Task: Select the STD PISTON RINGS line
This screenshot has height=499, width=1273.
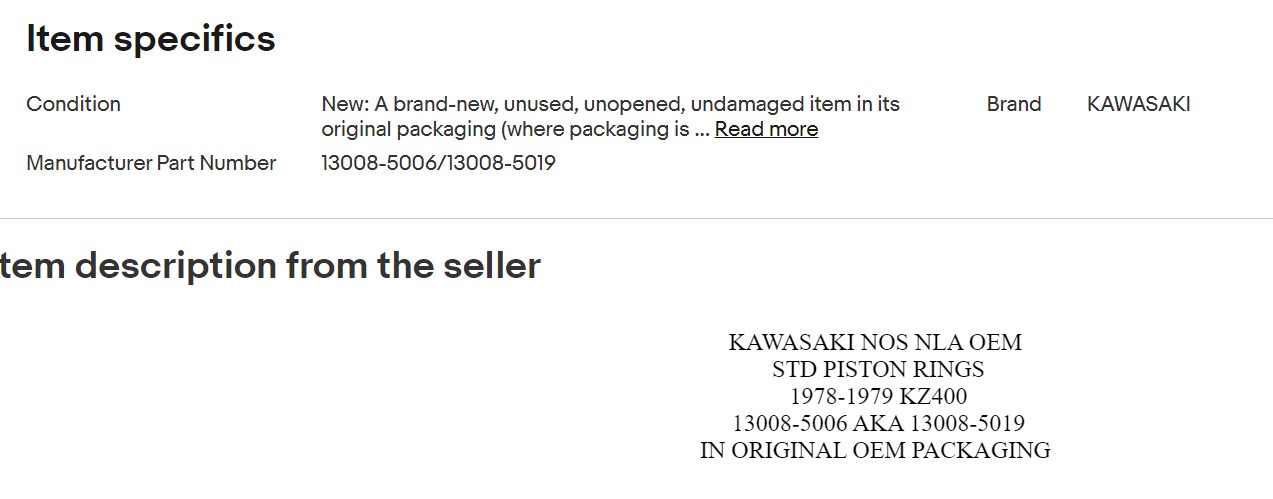Action: point(878,369)
